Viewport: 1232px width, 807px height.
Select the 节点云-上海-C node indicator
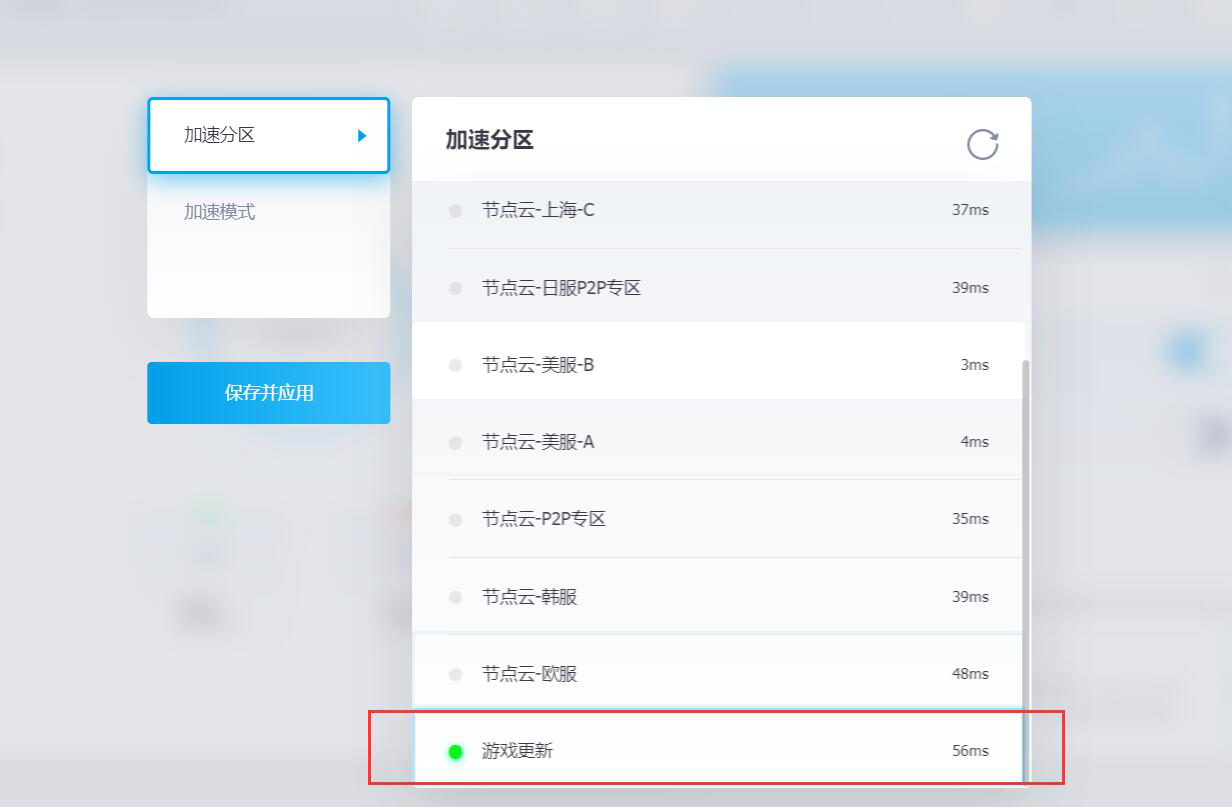[x=455, y=210]
